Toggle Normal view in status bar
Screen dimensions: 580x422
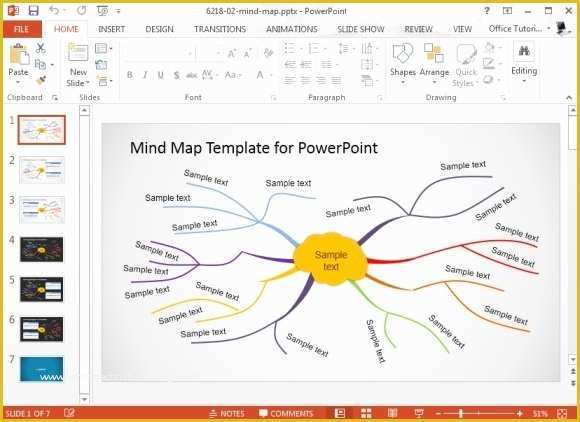click(x=340, y=413)
